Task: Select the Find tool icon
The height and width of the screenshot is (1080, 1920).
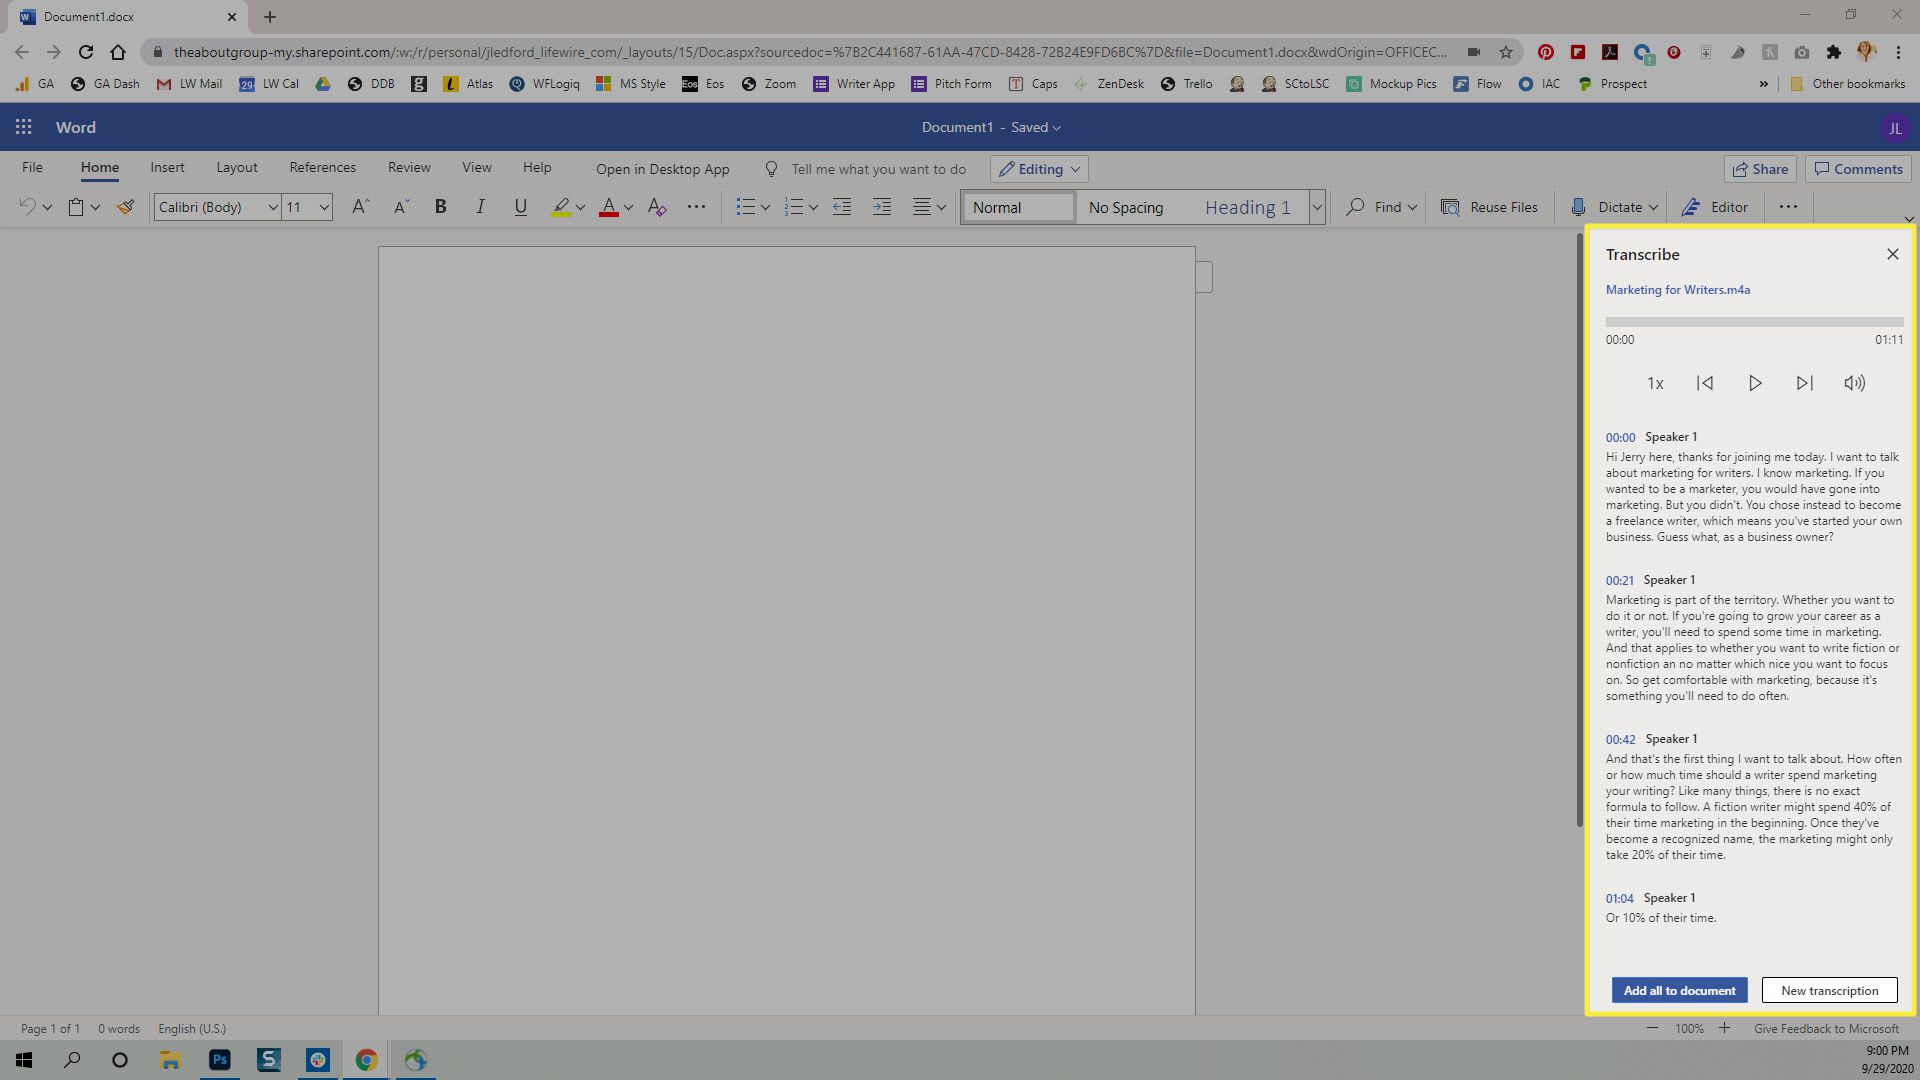Action: point(1356,207)
